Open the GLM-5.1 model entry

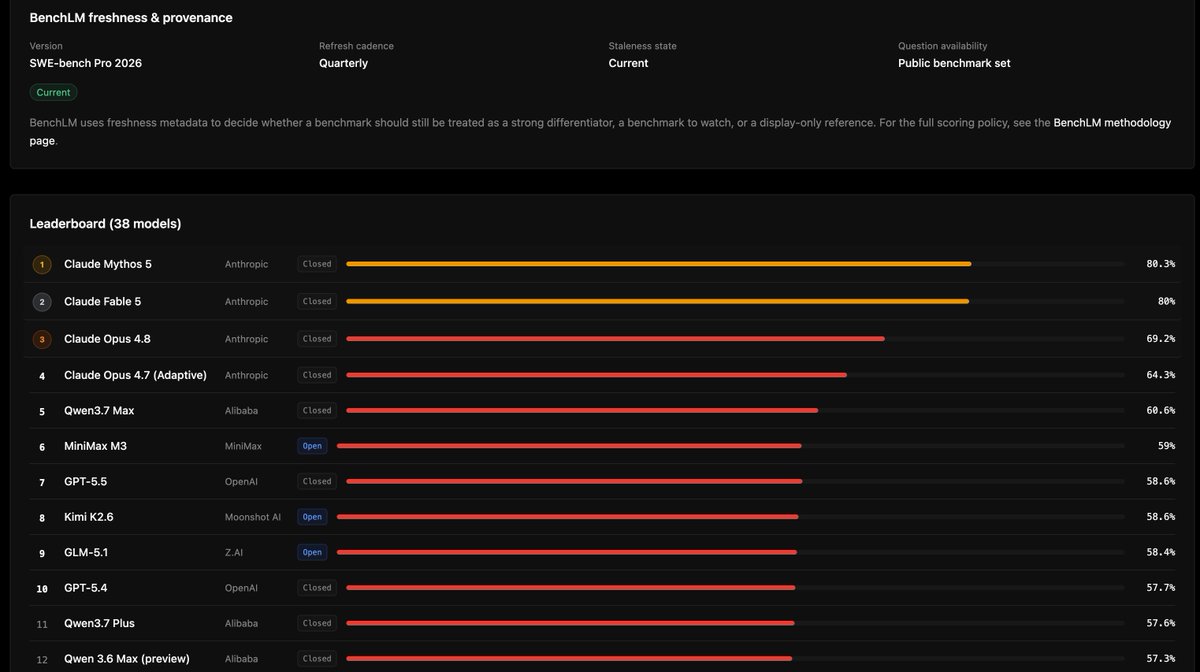click(x=86, y=552)
